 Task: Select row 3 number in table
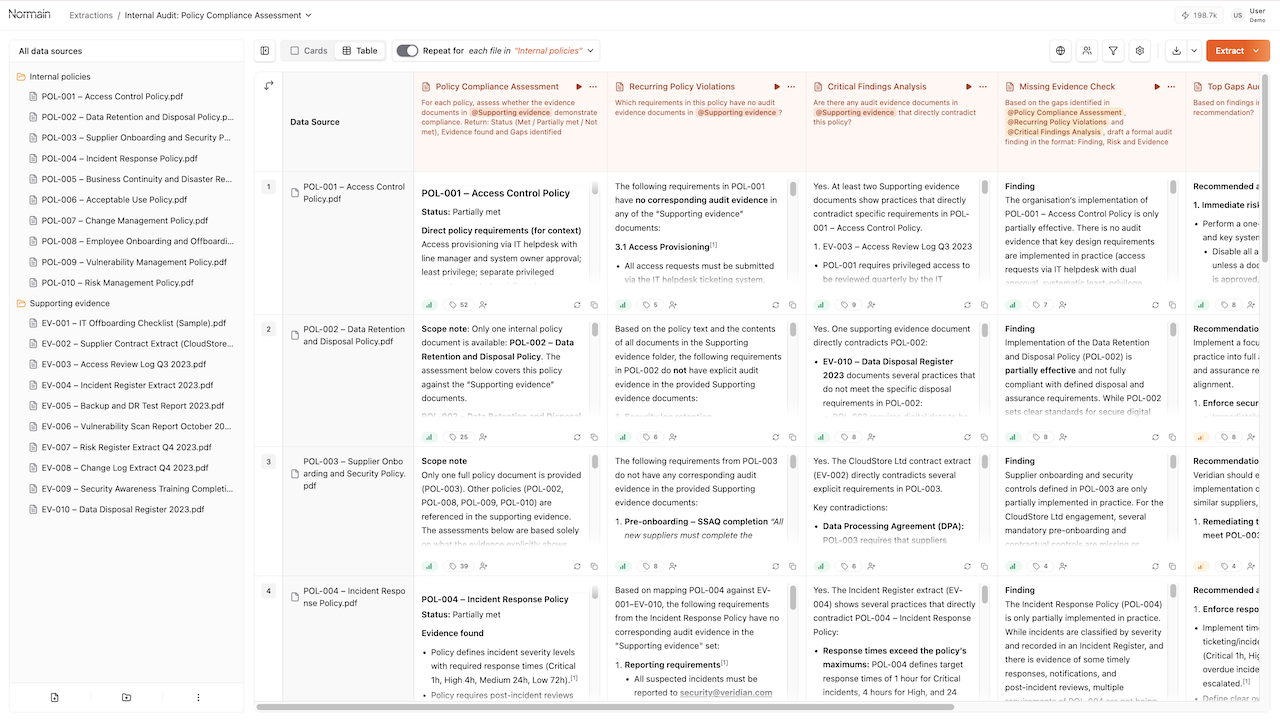[268, 462]
